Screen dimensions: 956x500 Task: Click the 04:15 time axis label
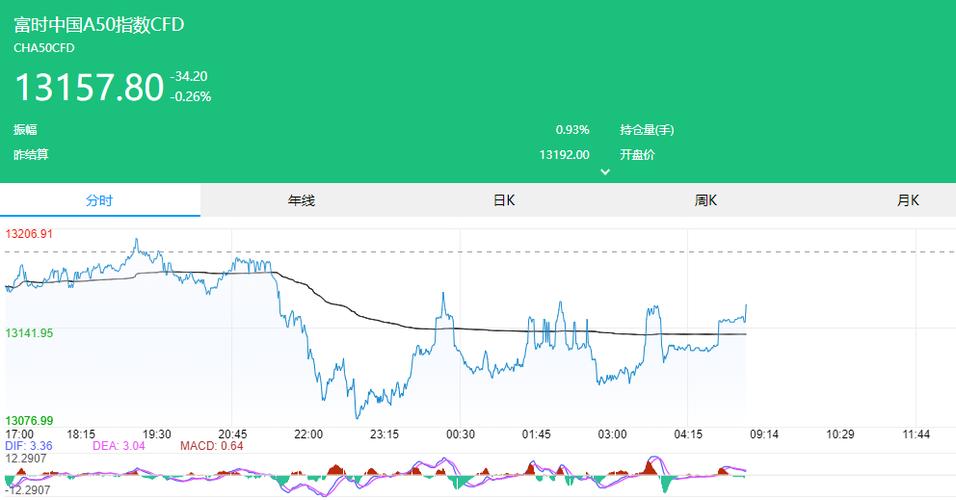[688, 434]
